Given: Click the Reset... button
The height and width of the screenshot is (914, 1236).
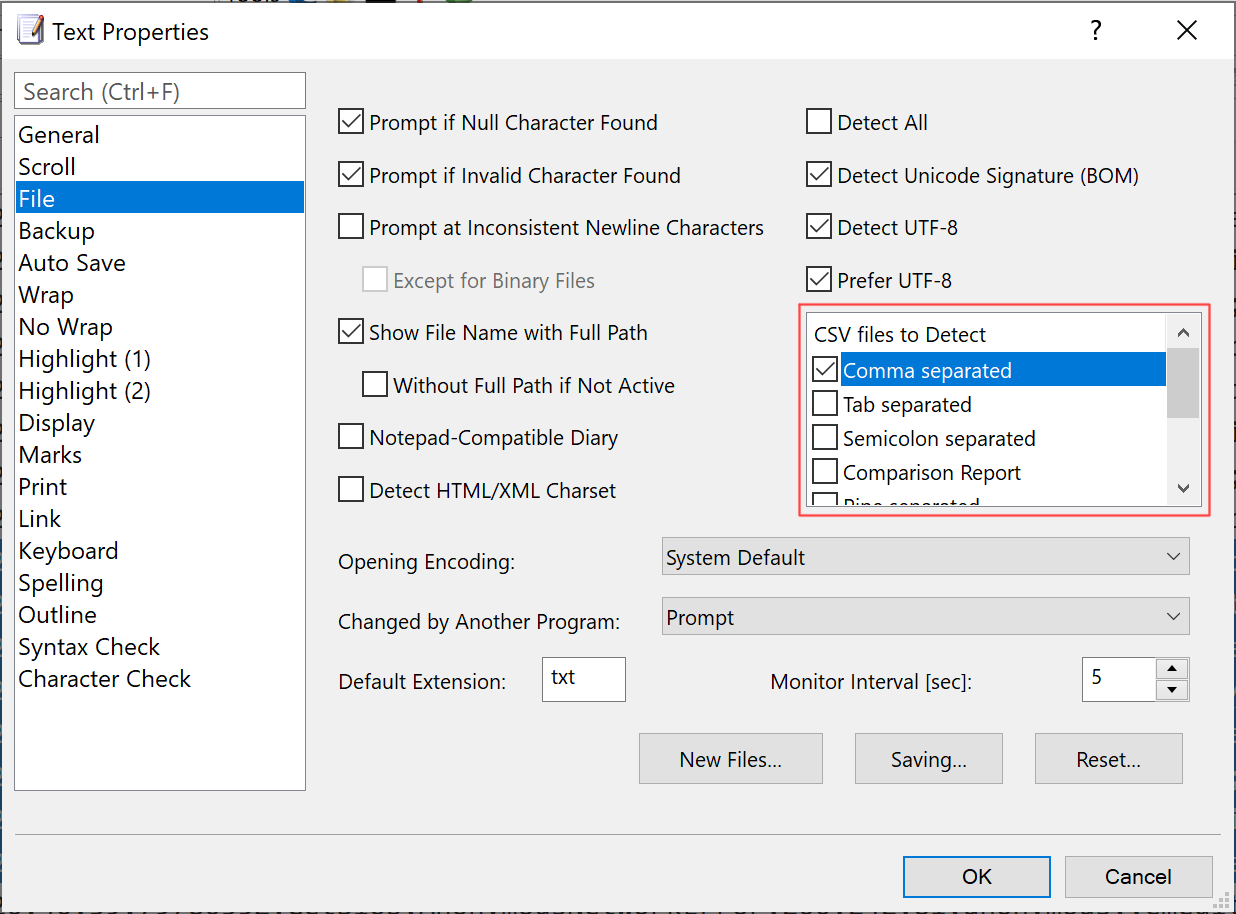Looking at the screenshot, I should [x=1109, y=759].
